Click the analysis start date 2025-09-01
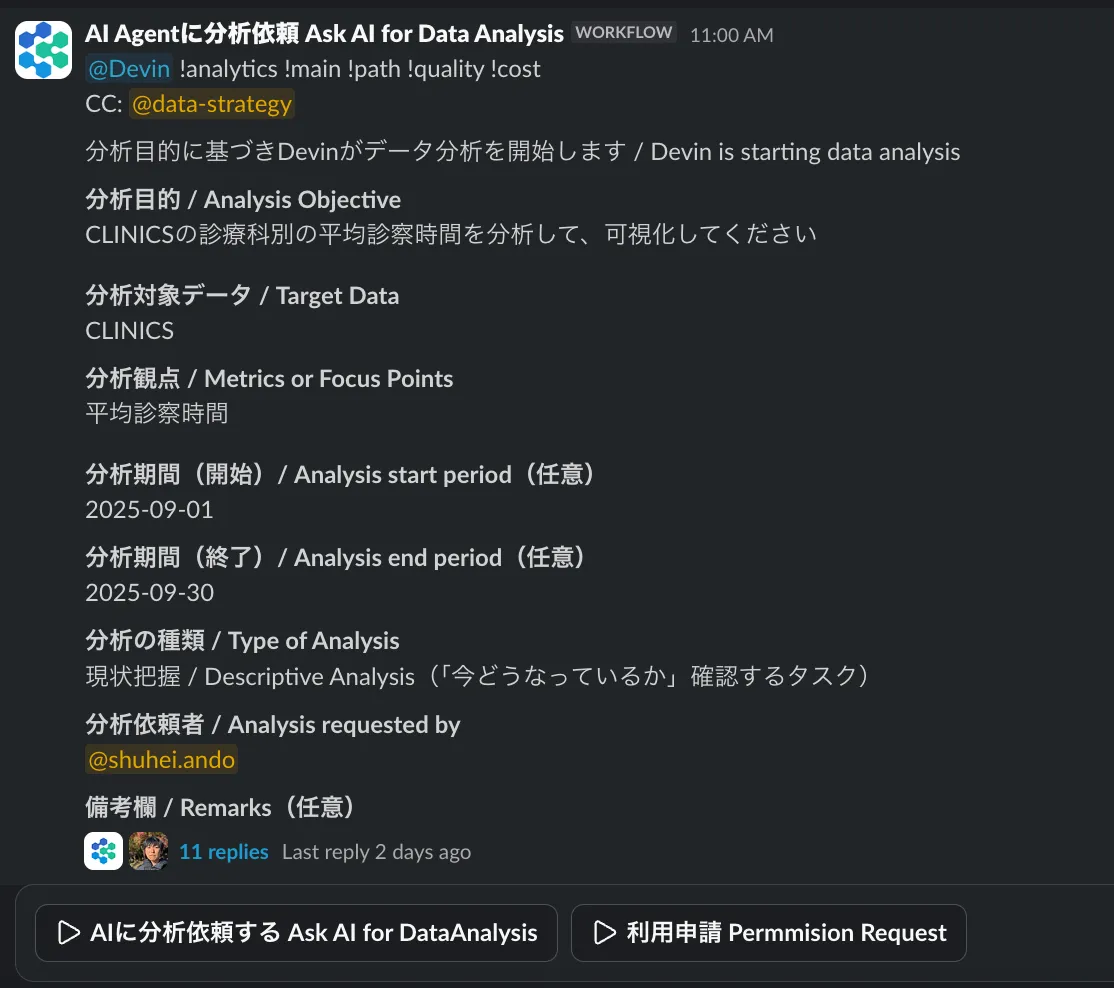This screenshot has width=1114, height=988. (149, 510)
